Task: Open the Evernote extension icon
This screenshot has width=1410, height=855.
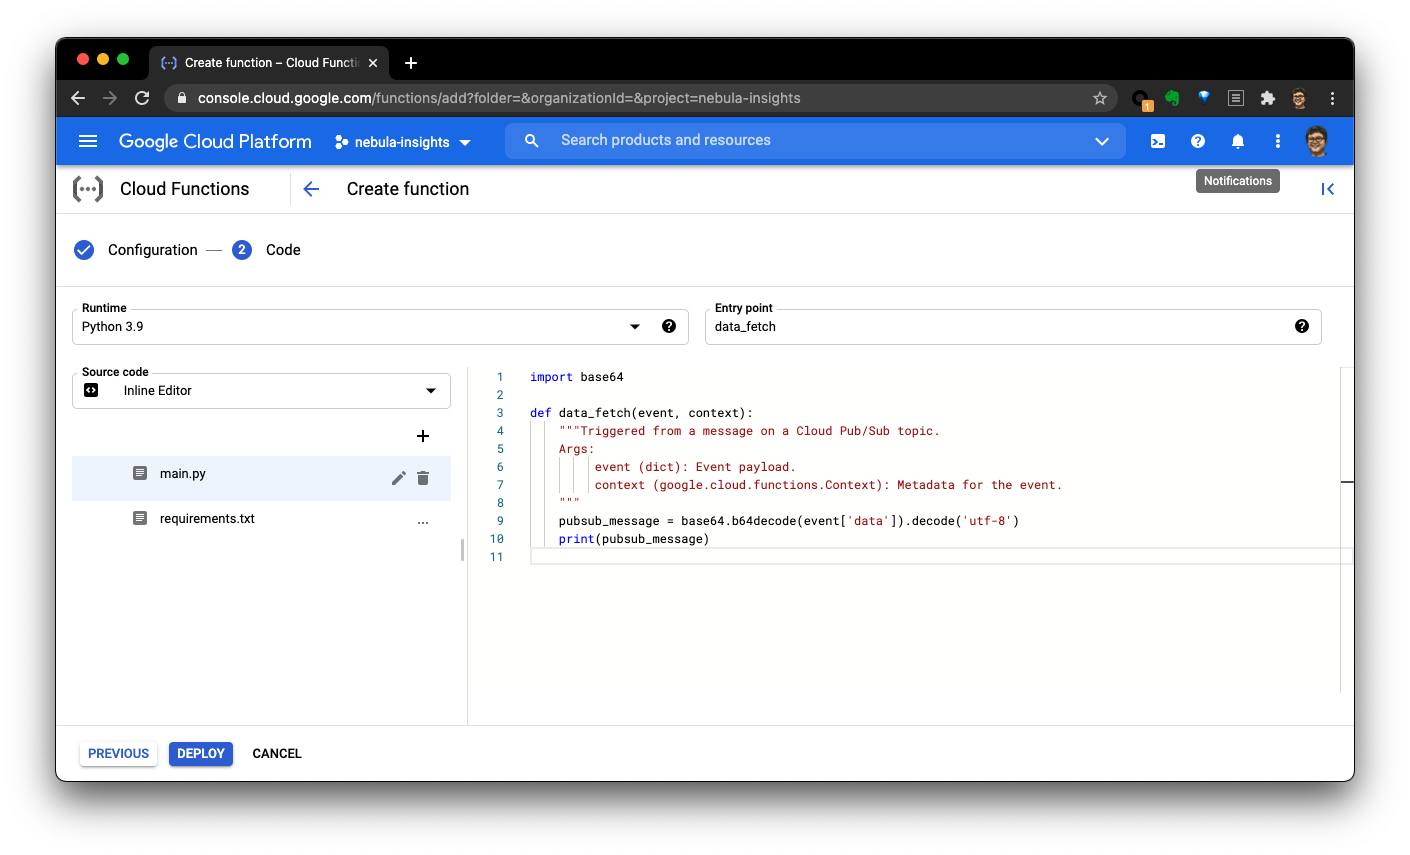Action: coord(1172,98)
